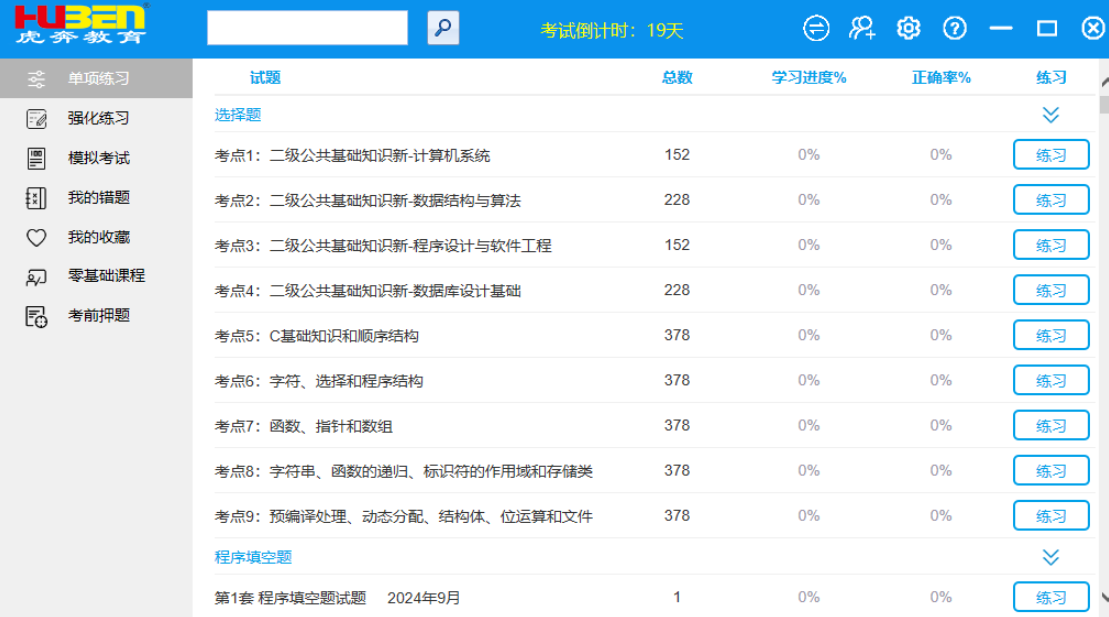Click the magnifier search icon
Screen dimensions: 1109x617
click(x=443, y=28)
